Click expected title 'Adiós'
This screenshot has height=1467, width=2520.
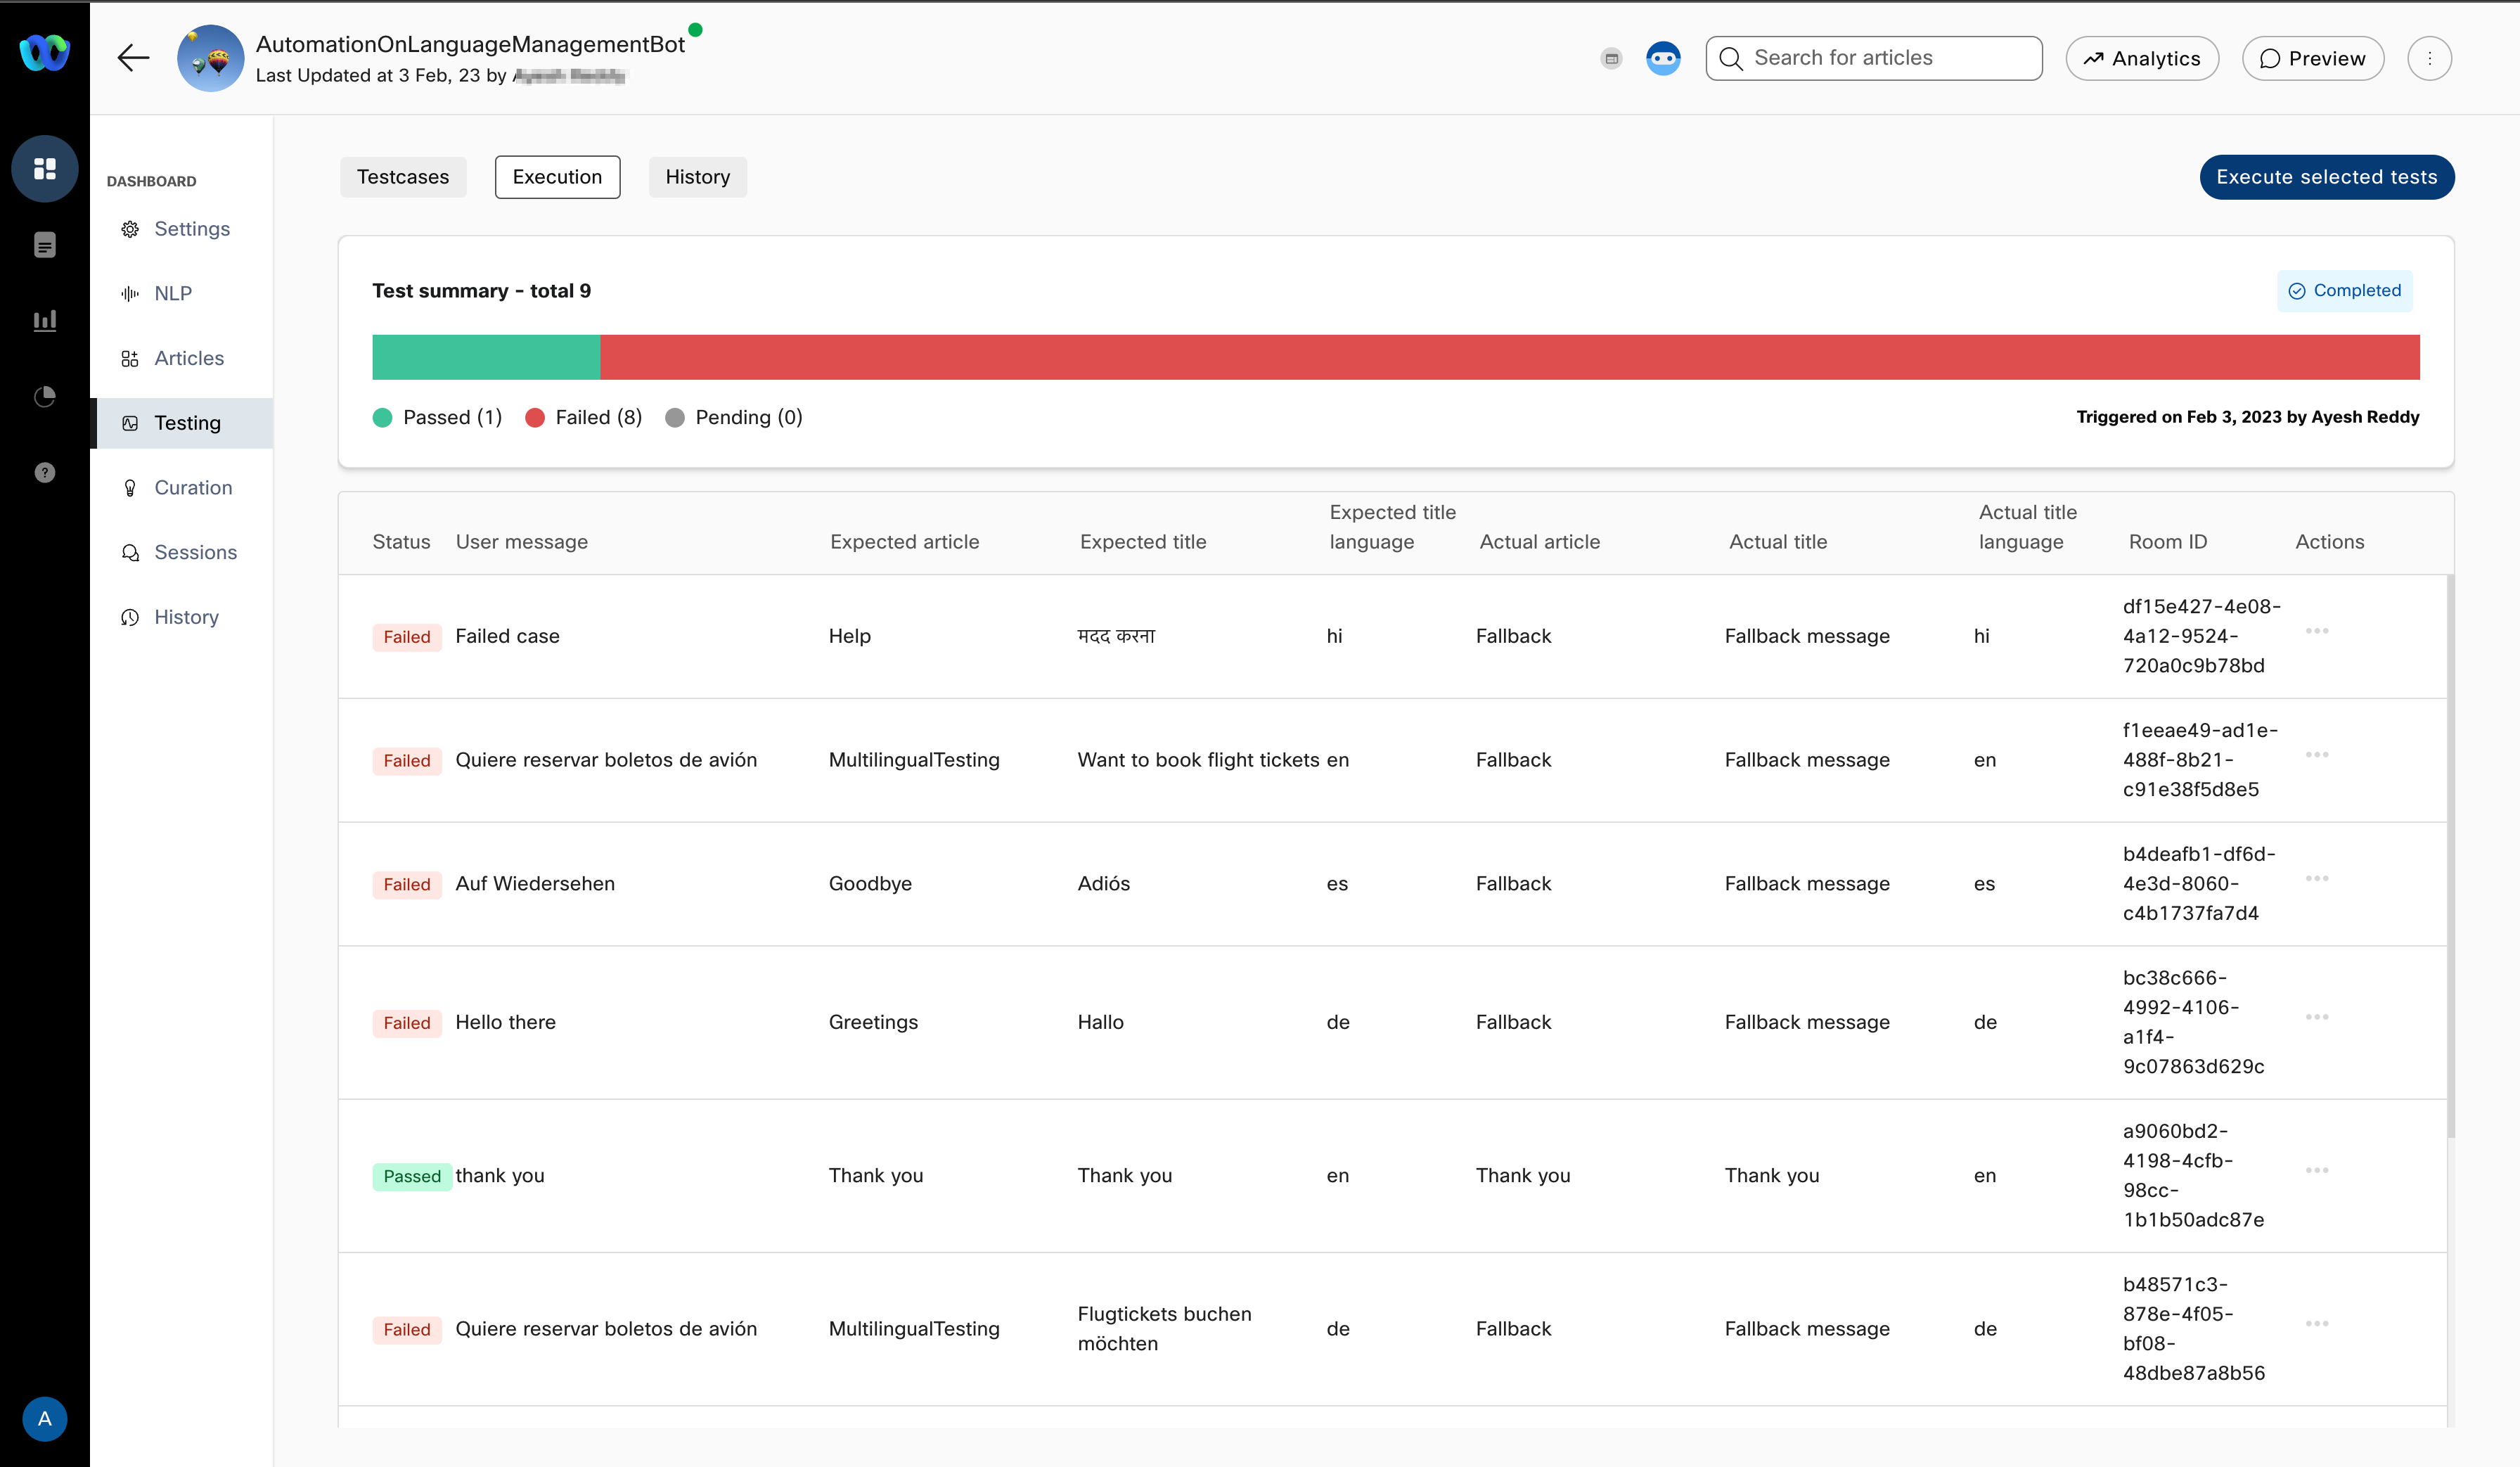1104,884
